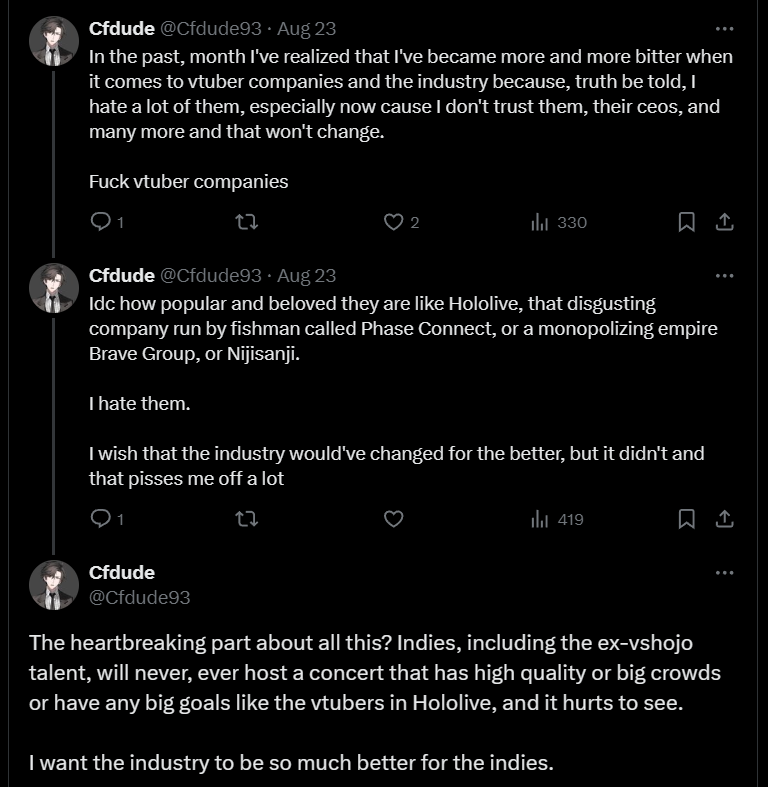Open Cfdude's avatar on the first tweet
This screenshot has height=787, width=768.
[x=53, y=42]
